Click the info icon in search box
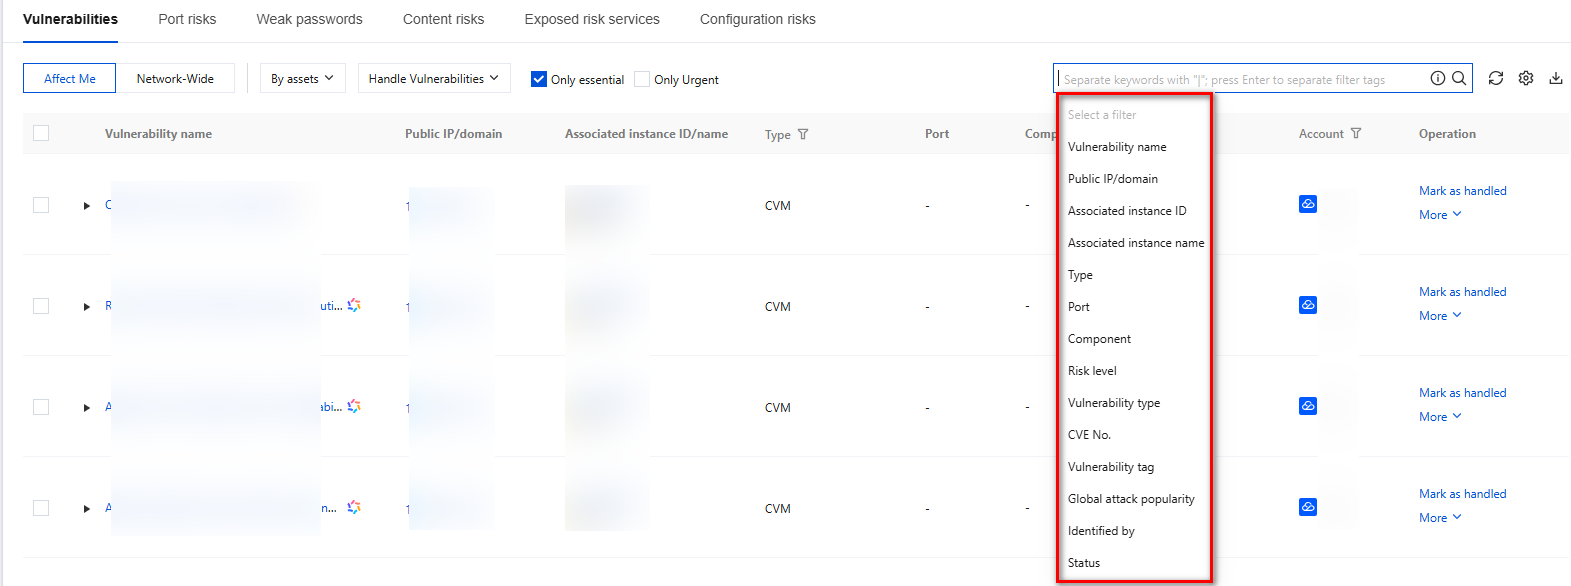Image resolution: width=1571 pixels, height=586 pixels. (x=1438, y=78)
